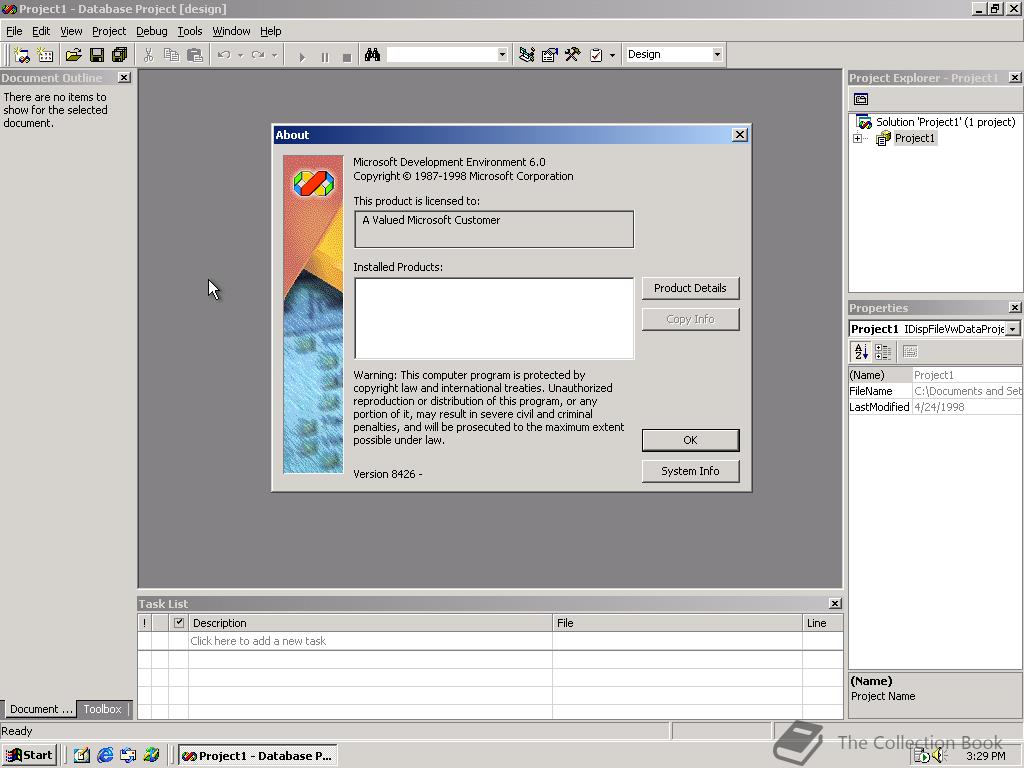
Task: Click the Open button in Project Explorer toolbar
Action: (x=861, y=99)
